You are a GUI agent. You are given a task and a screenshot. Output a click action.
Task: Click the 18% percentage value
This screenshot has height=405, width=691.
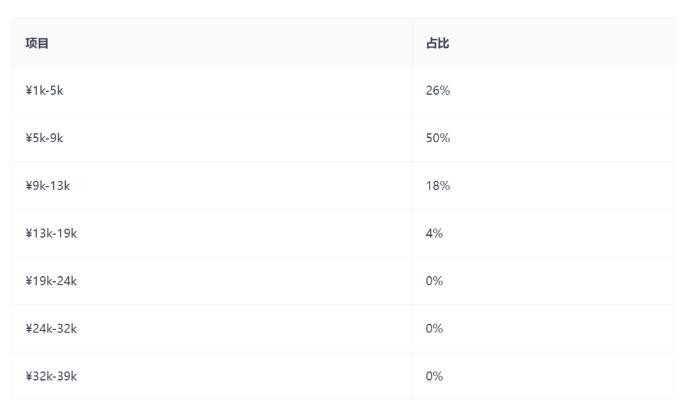click(438, 185)
